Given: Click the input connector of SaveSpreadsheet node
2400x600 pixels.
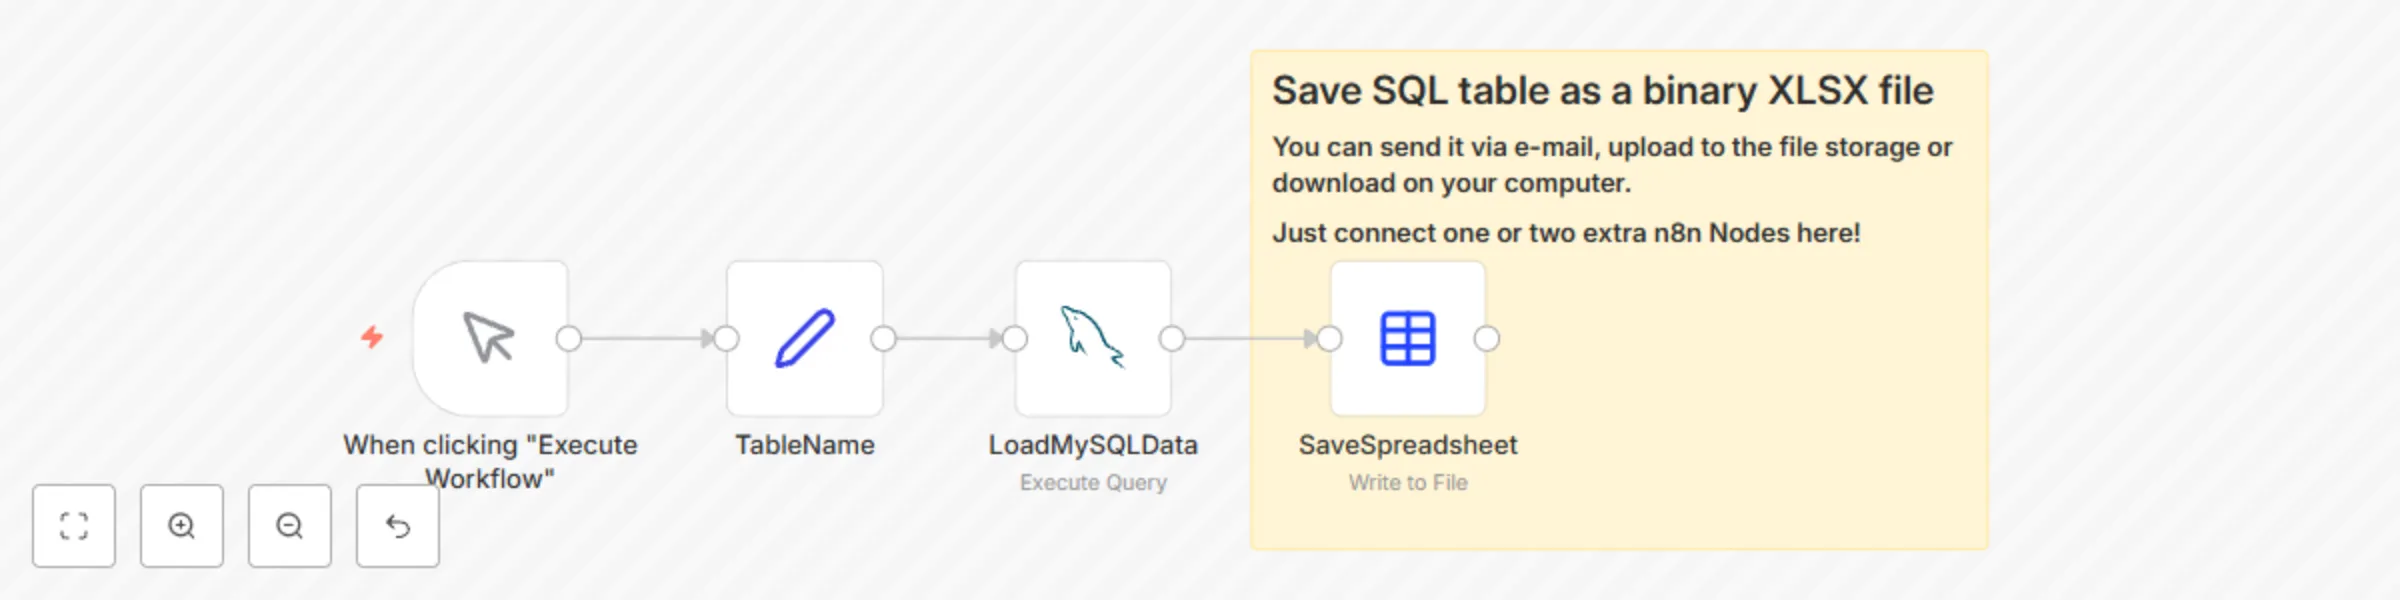Looking at the screenshot, I should (1328, 340).
